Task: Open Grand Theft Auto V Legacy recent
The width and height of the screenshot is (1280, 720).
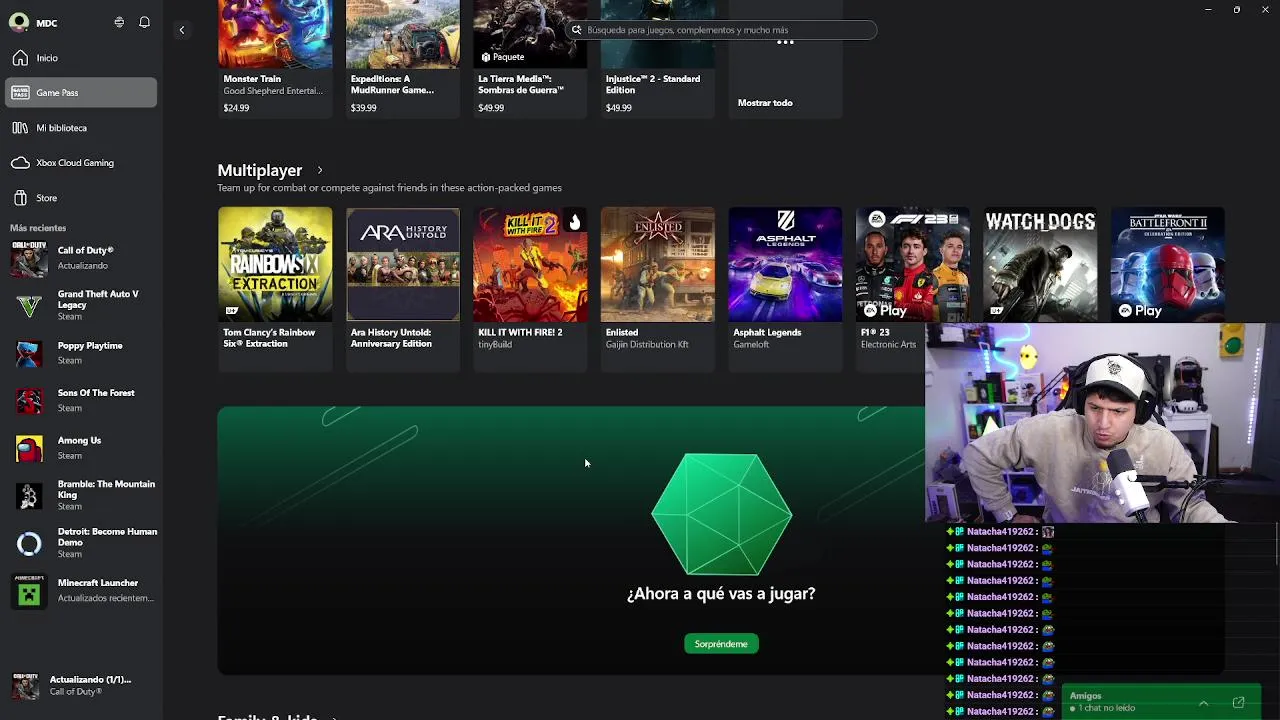Action: pos(81,305)
